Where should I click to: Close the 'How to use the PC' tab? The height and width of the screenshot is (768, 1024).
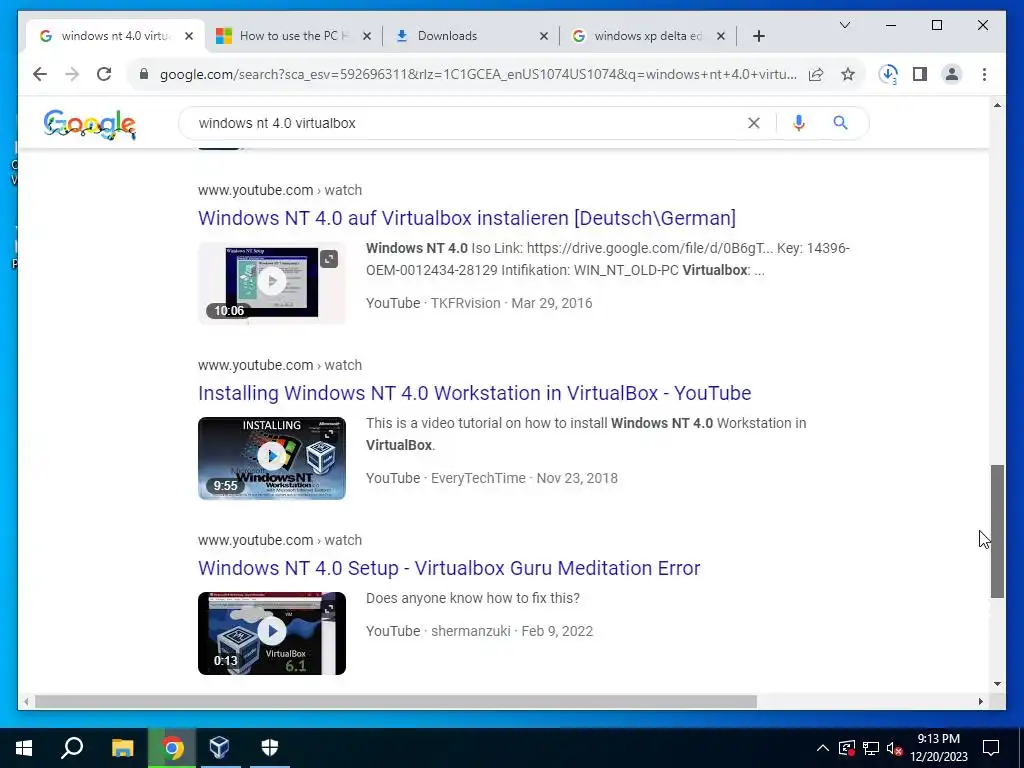tap(367, 36)
